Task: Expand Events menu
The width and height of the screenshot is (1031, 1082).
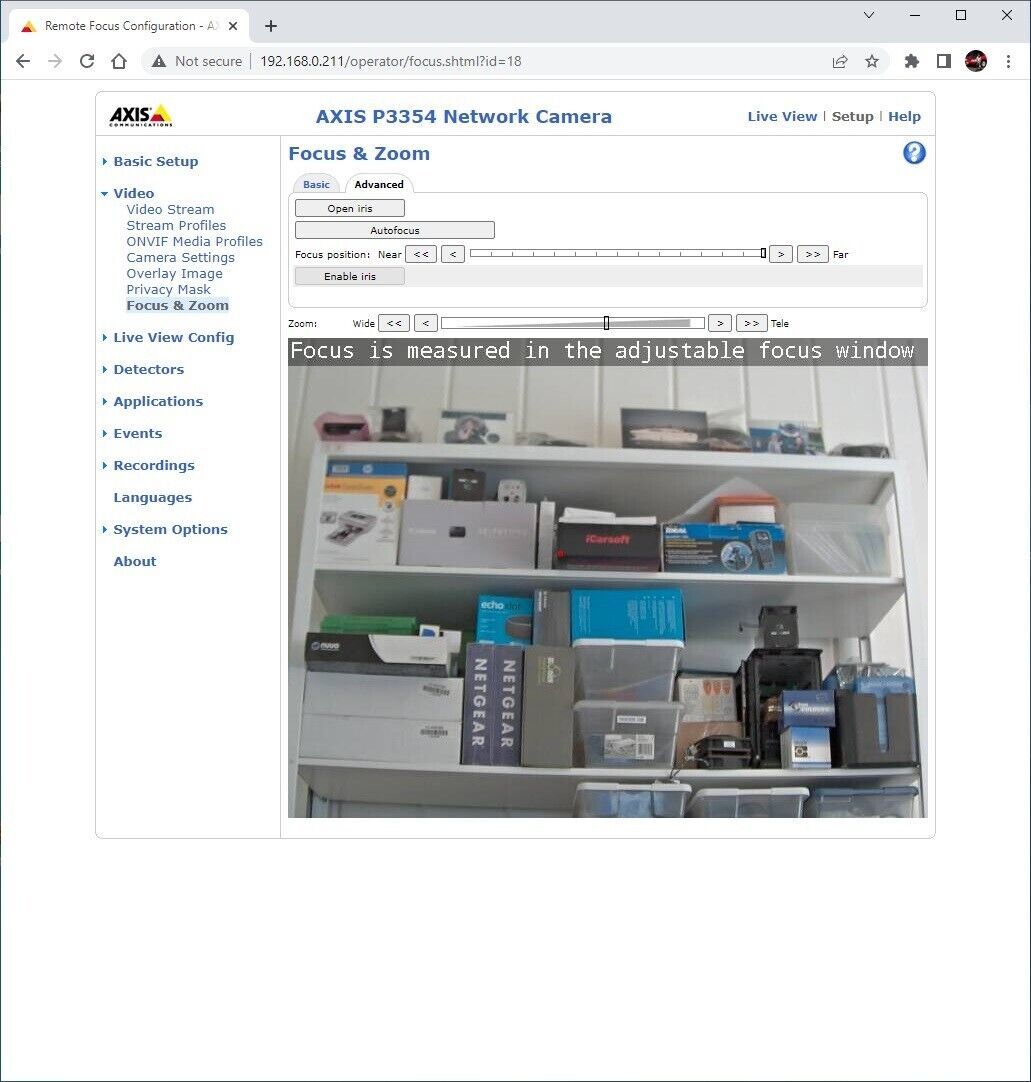Action: coord(137,433)
